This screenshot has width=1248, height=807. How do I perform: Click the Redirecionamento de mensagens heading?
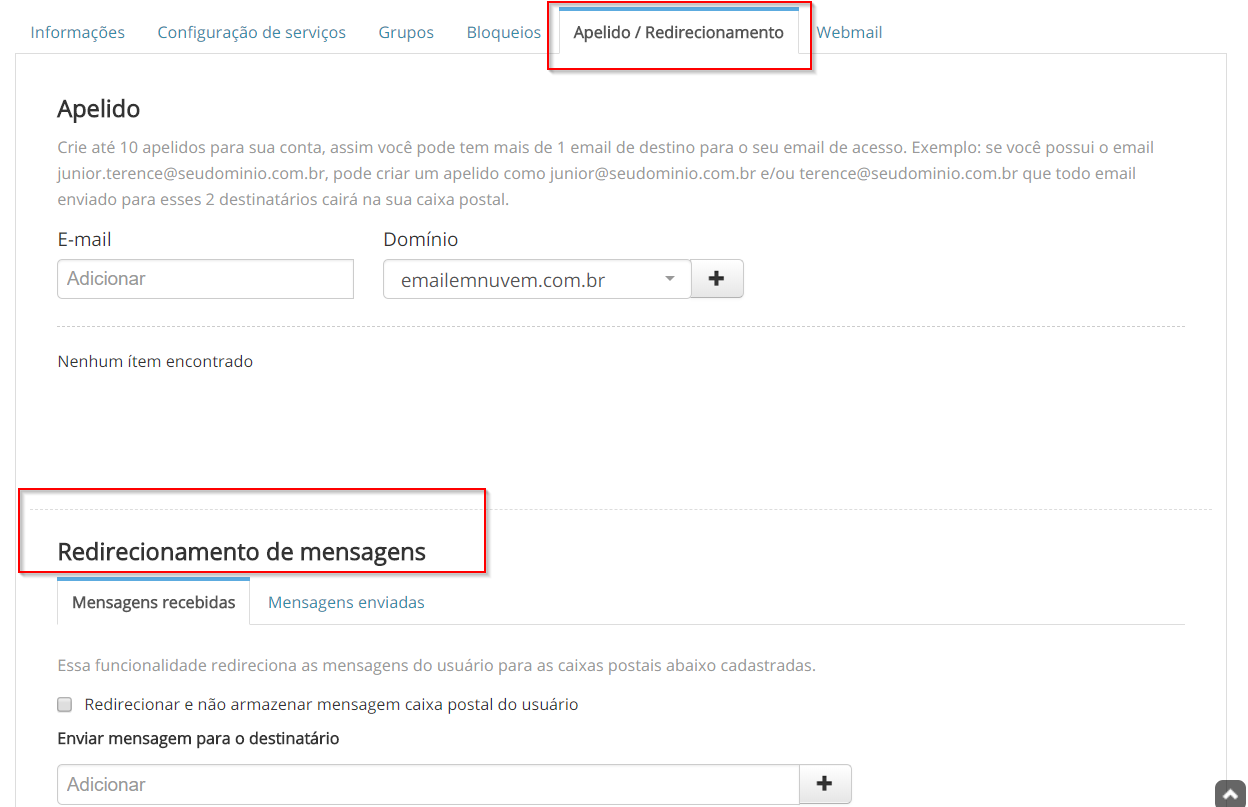pyautogui.click(x=241, y=551)
